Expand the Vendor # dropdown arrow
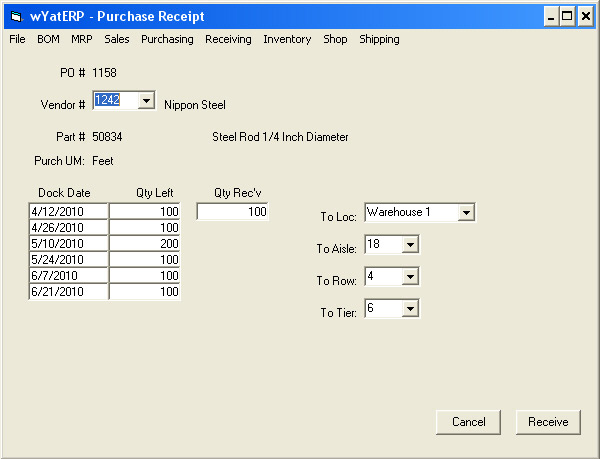Screen dimensions: 600x459 pyautogui.click(x=146, y=101)
